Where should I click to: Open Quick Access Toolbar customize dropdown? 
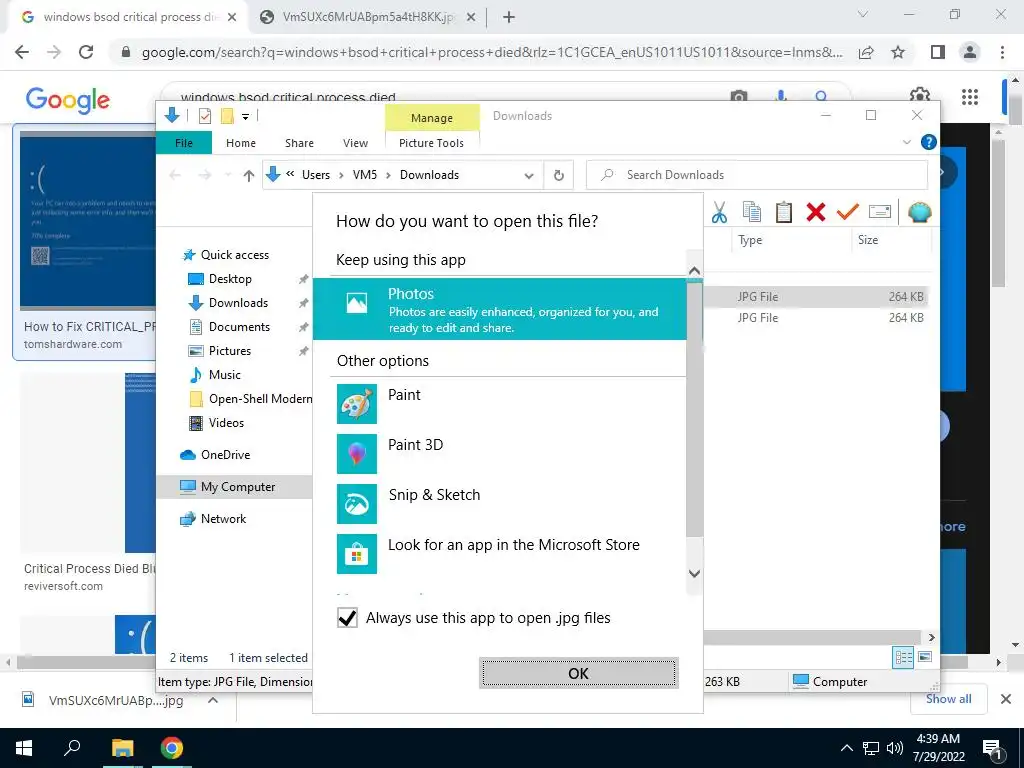pos(246,117)
